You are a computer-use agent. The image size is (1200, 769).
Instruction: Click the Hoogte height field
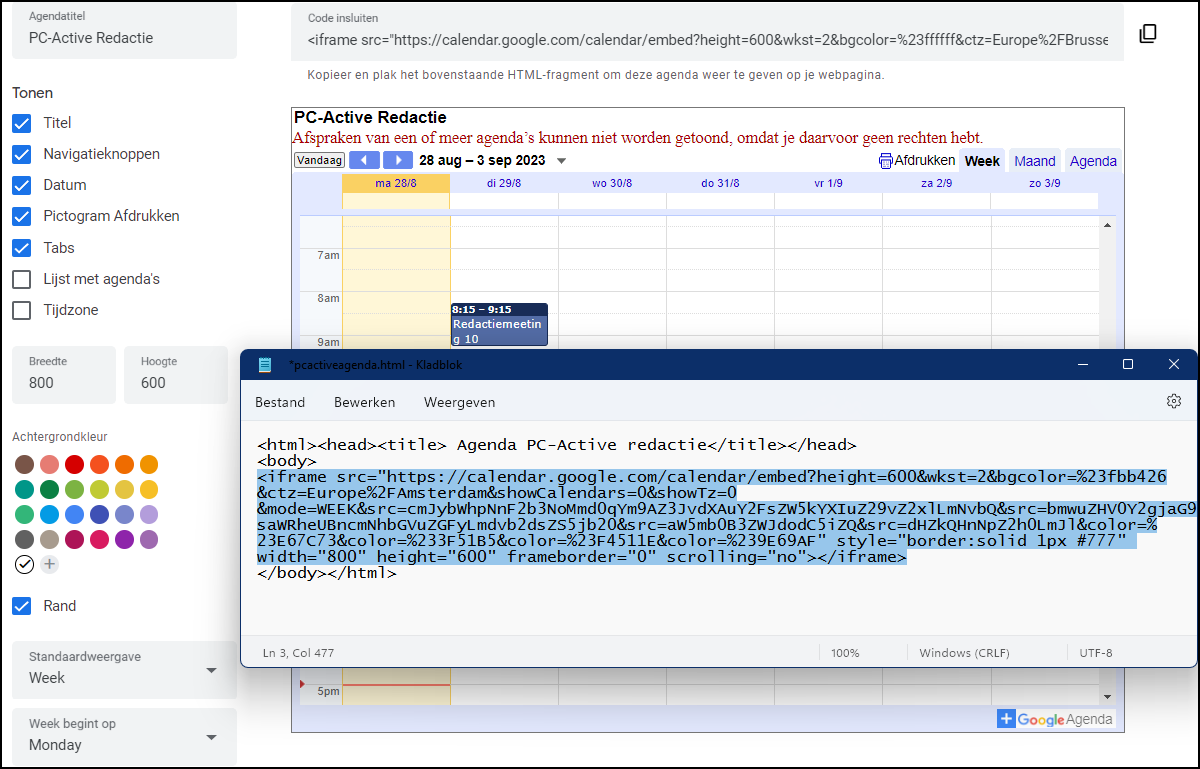(x=176, y=375)
